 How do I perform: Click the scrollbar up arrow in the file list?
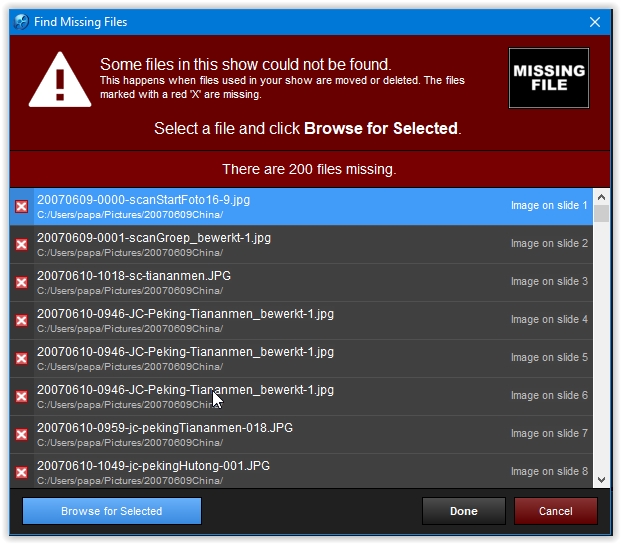601,197
